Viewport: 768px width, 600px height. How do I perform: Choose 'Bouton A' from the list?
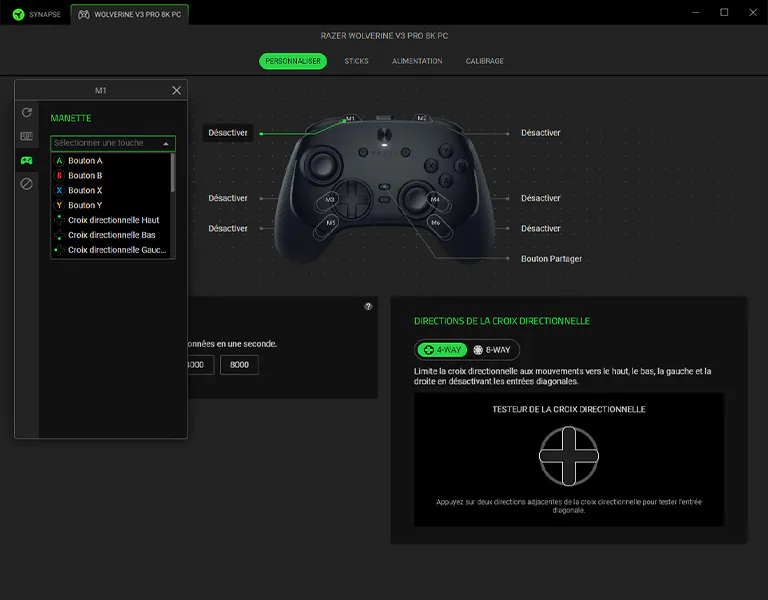point(85,160)
